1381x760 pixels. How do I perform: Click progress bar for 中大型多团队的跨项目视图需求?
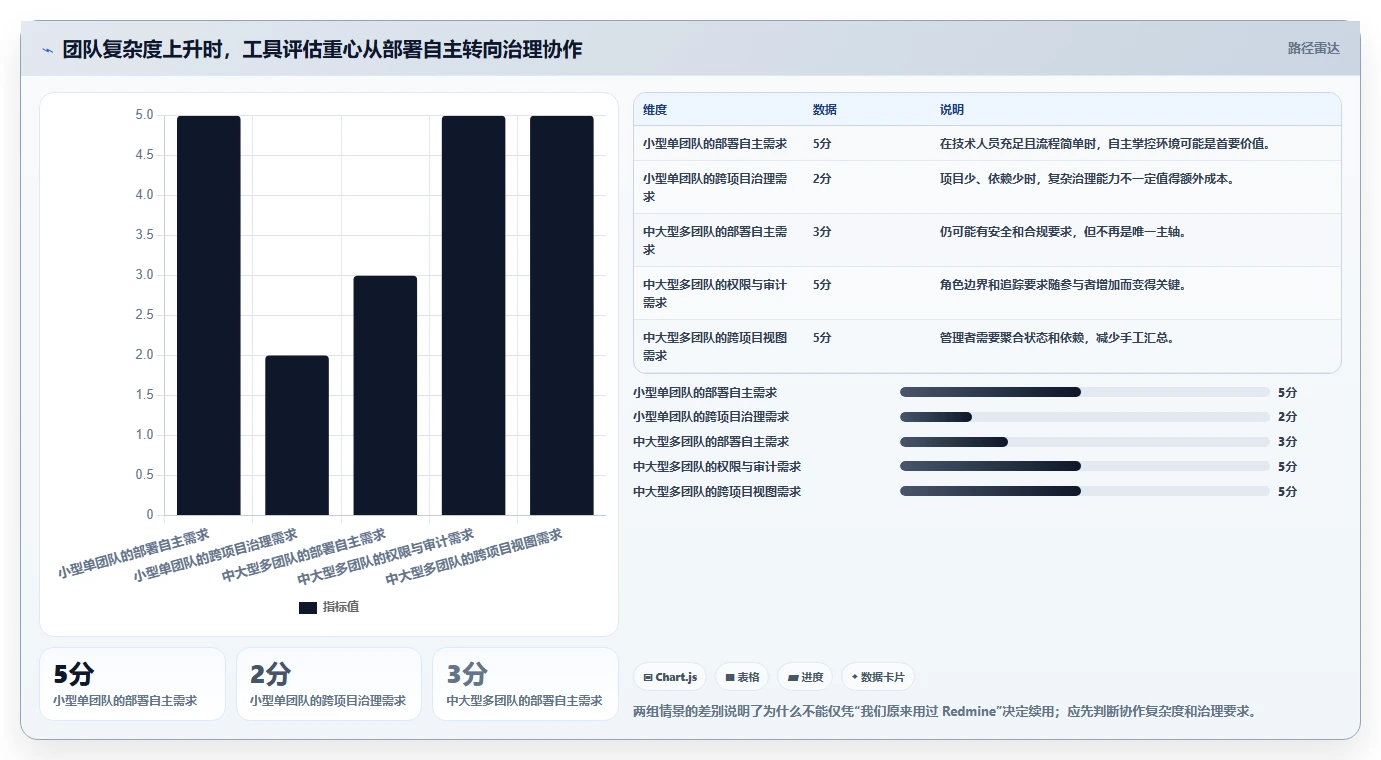click(1085, 491)
